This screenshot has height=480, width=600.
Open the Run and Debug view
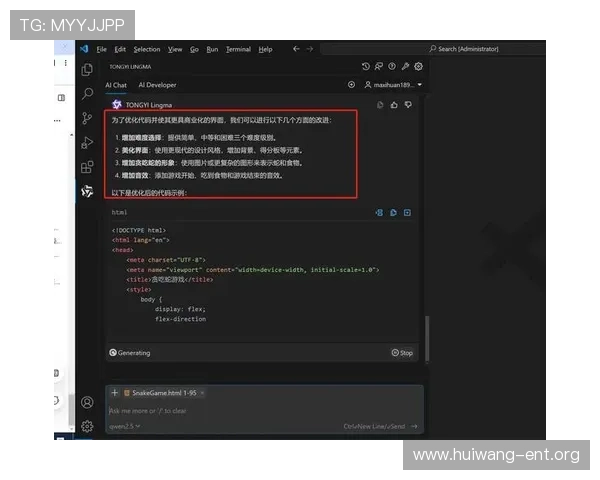[87, 142]
